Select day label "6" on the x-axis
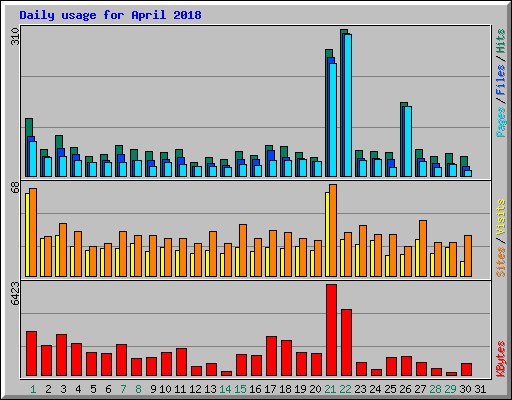Image resolution: width=512 pixels, height=400 pixels. click(x=108, y=389)
